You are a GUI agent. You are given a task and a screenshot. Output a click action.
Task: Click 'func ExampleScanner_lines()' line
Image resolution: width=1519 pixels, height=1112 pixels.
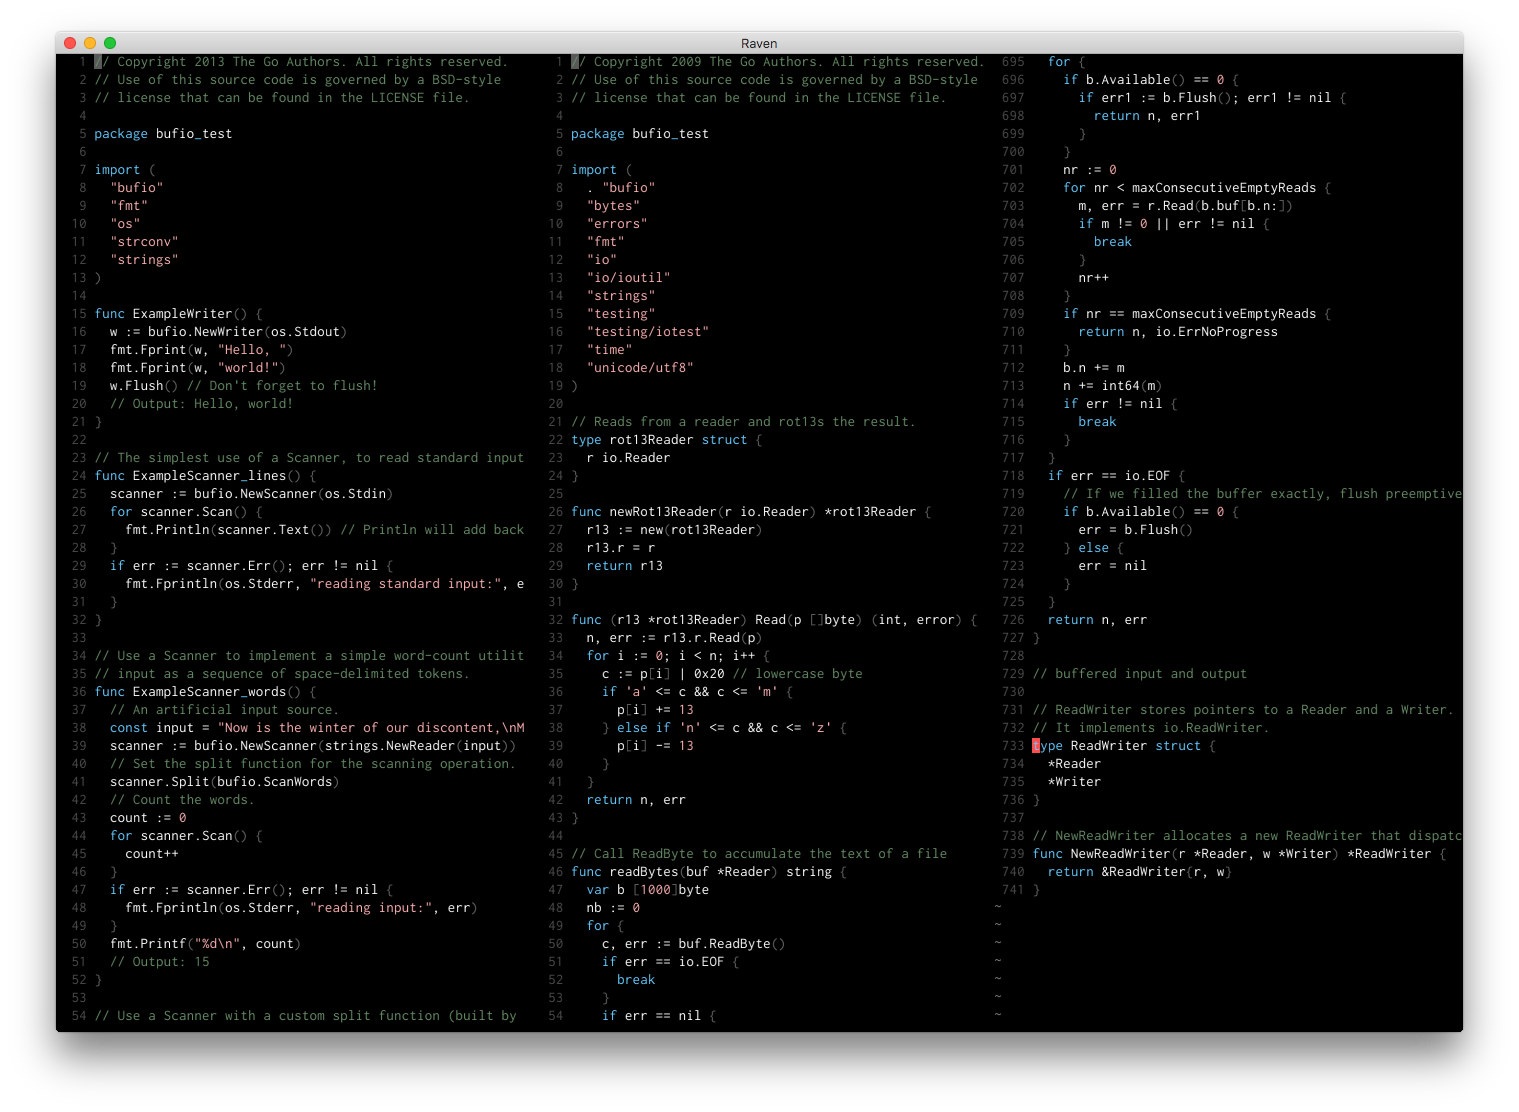205,476
